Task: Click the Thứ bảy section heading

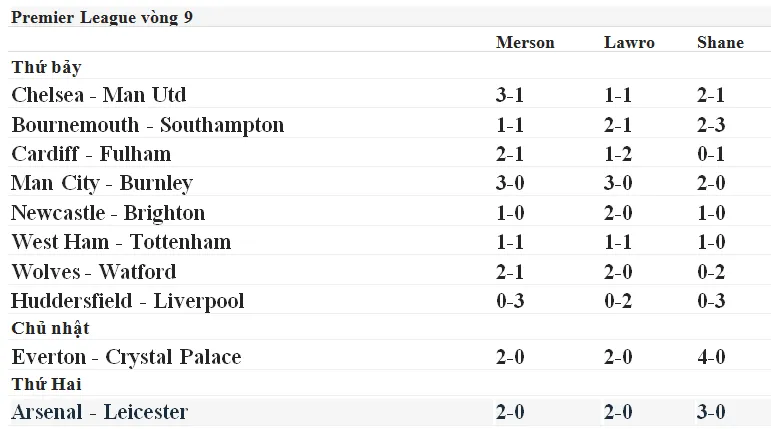Action: pos(46,68)
